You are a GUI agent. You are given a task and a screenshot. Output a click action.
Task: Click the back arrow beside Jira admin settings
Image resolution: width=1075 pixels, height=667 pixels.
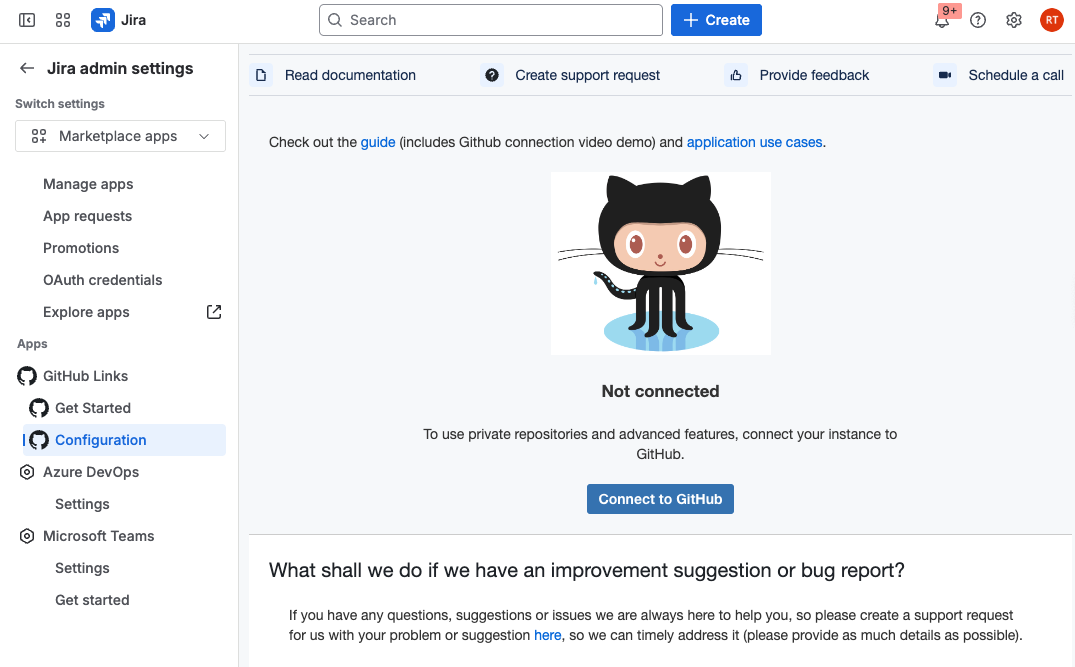[x=27, y=68]
